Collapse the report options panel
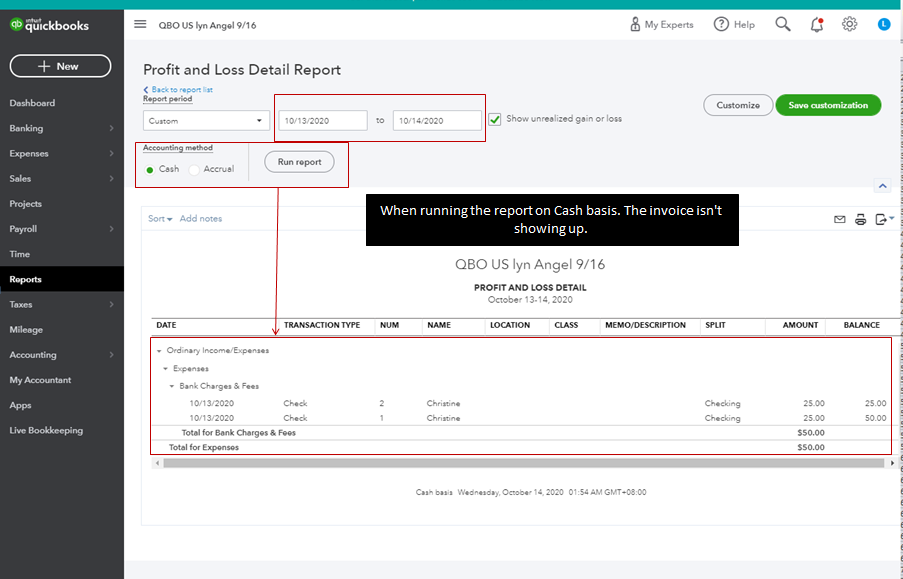Screen dimensions: 903x579 [x=882, y=186]
